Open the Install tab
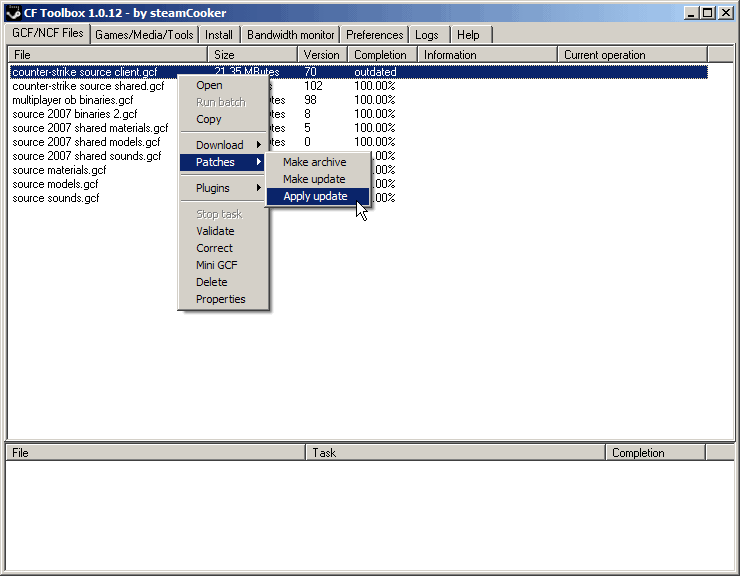The height and width of the screenshot is (576, 740). coord(219,35)
